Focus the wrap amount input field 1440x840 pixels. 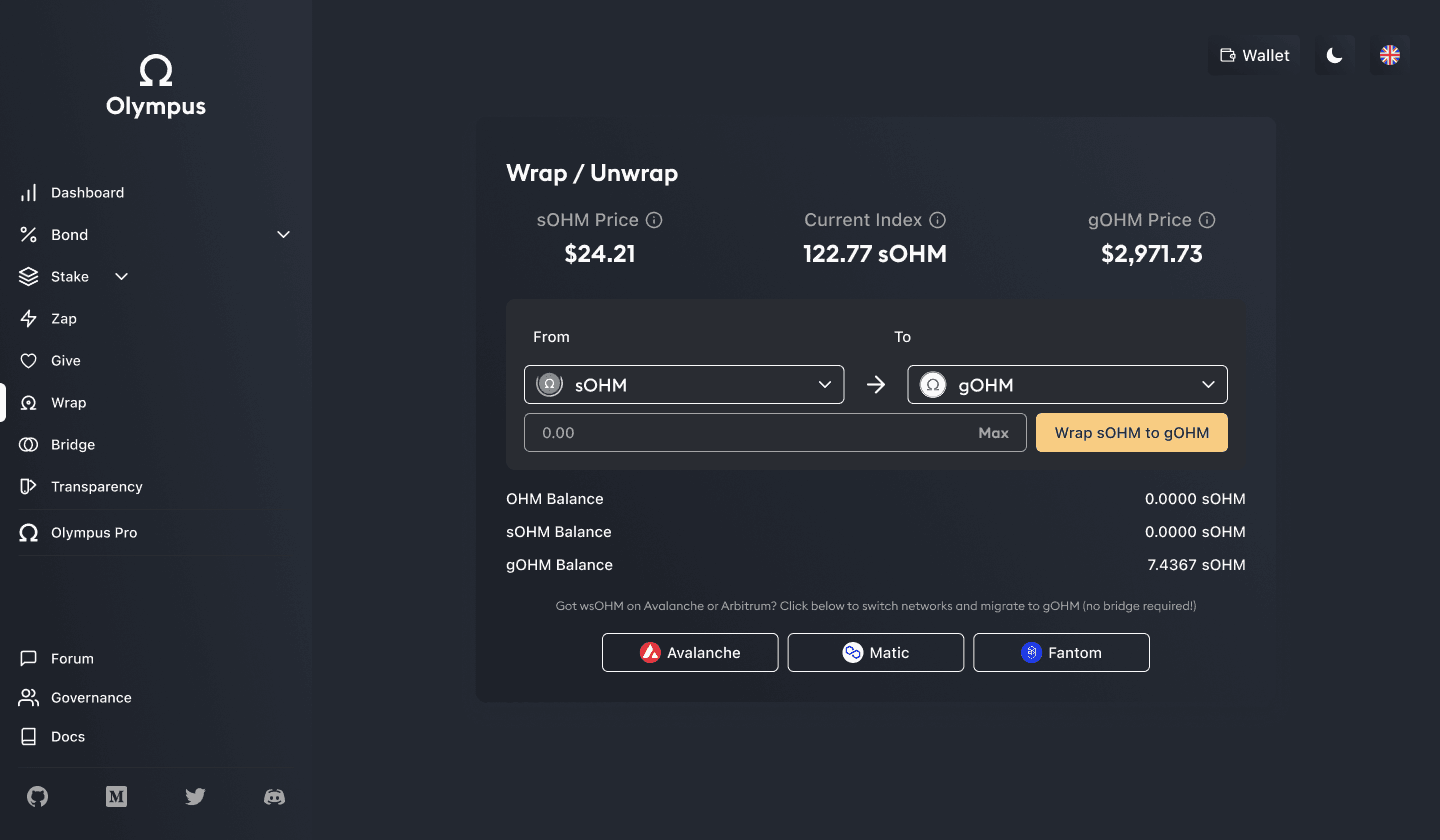pos(775,433)
